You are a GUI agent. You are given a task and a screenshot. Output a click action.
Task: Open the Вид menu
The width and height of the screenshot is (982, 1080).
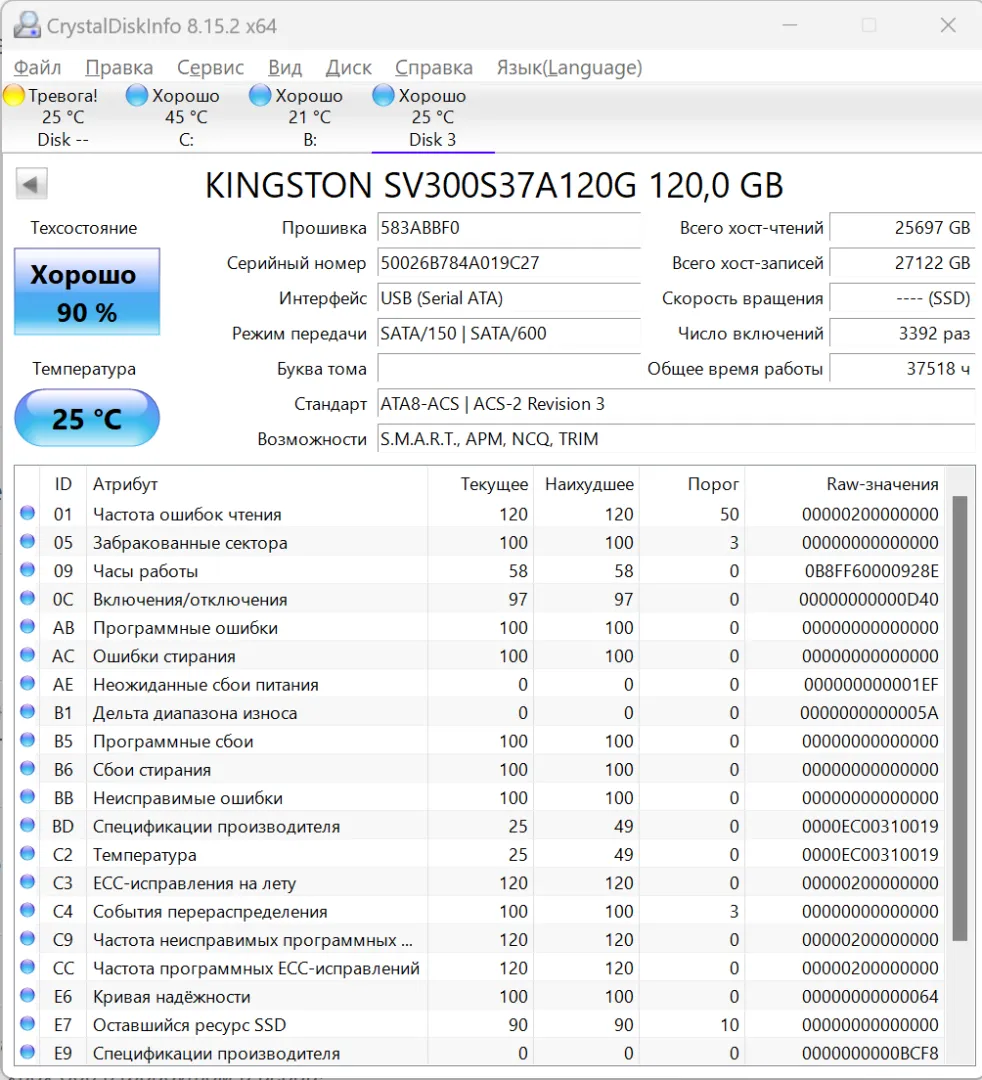click(x=285, y=68)
